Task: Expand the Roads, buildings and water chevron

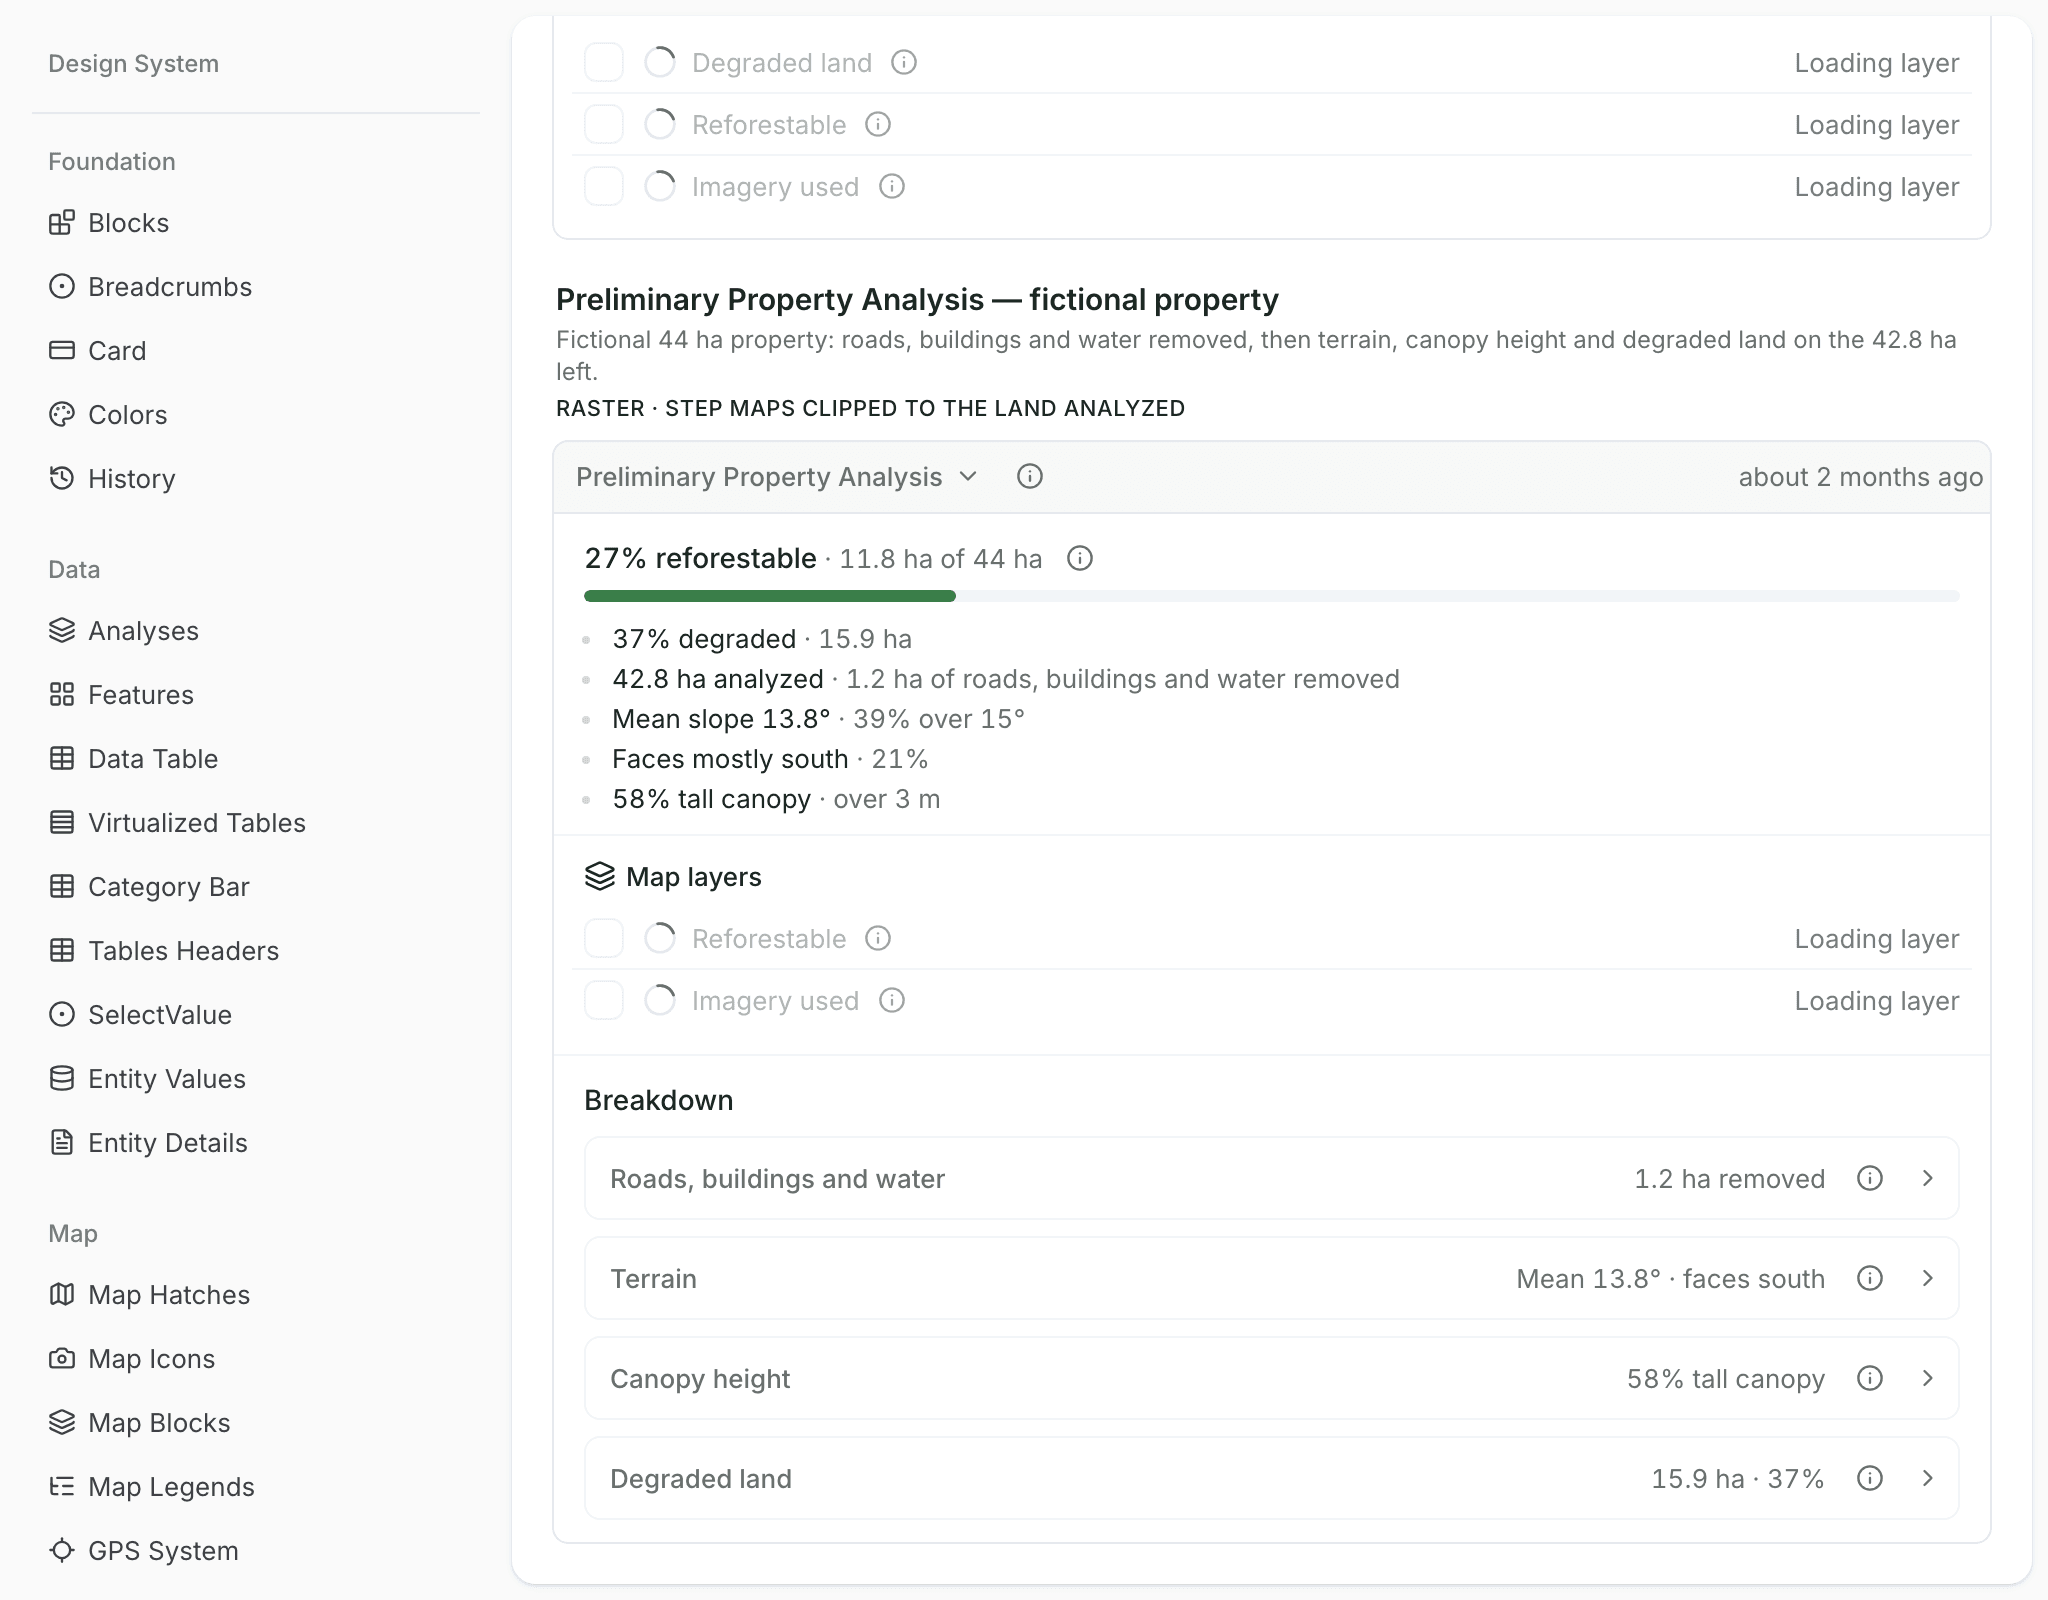Action: pyautogui.click(x=1928, y=1178)
